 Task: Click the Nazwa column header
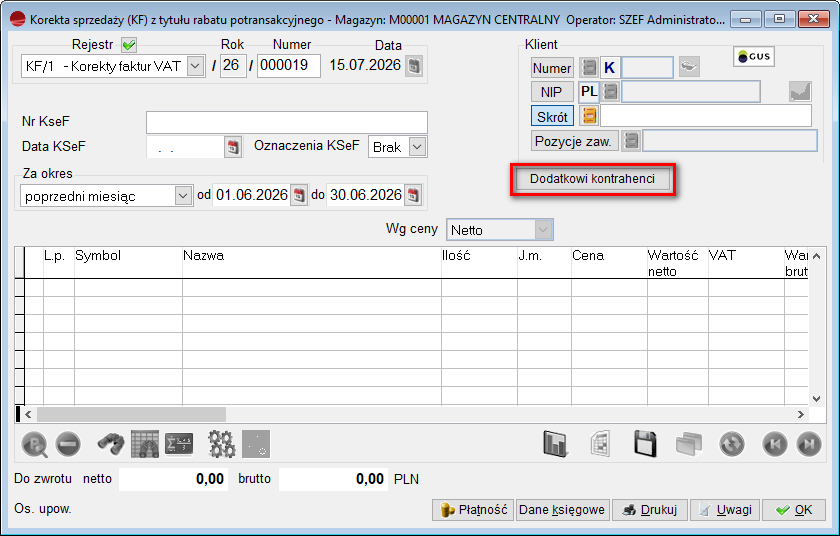[x=312, y=263]
